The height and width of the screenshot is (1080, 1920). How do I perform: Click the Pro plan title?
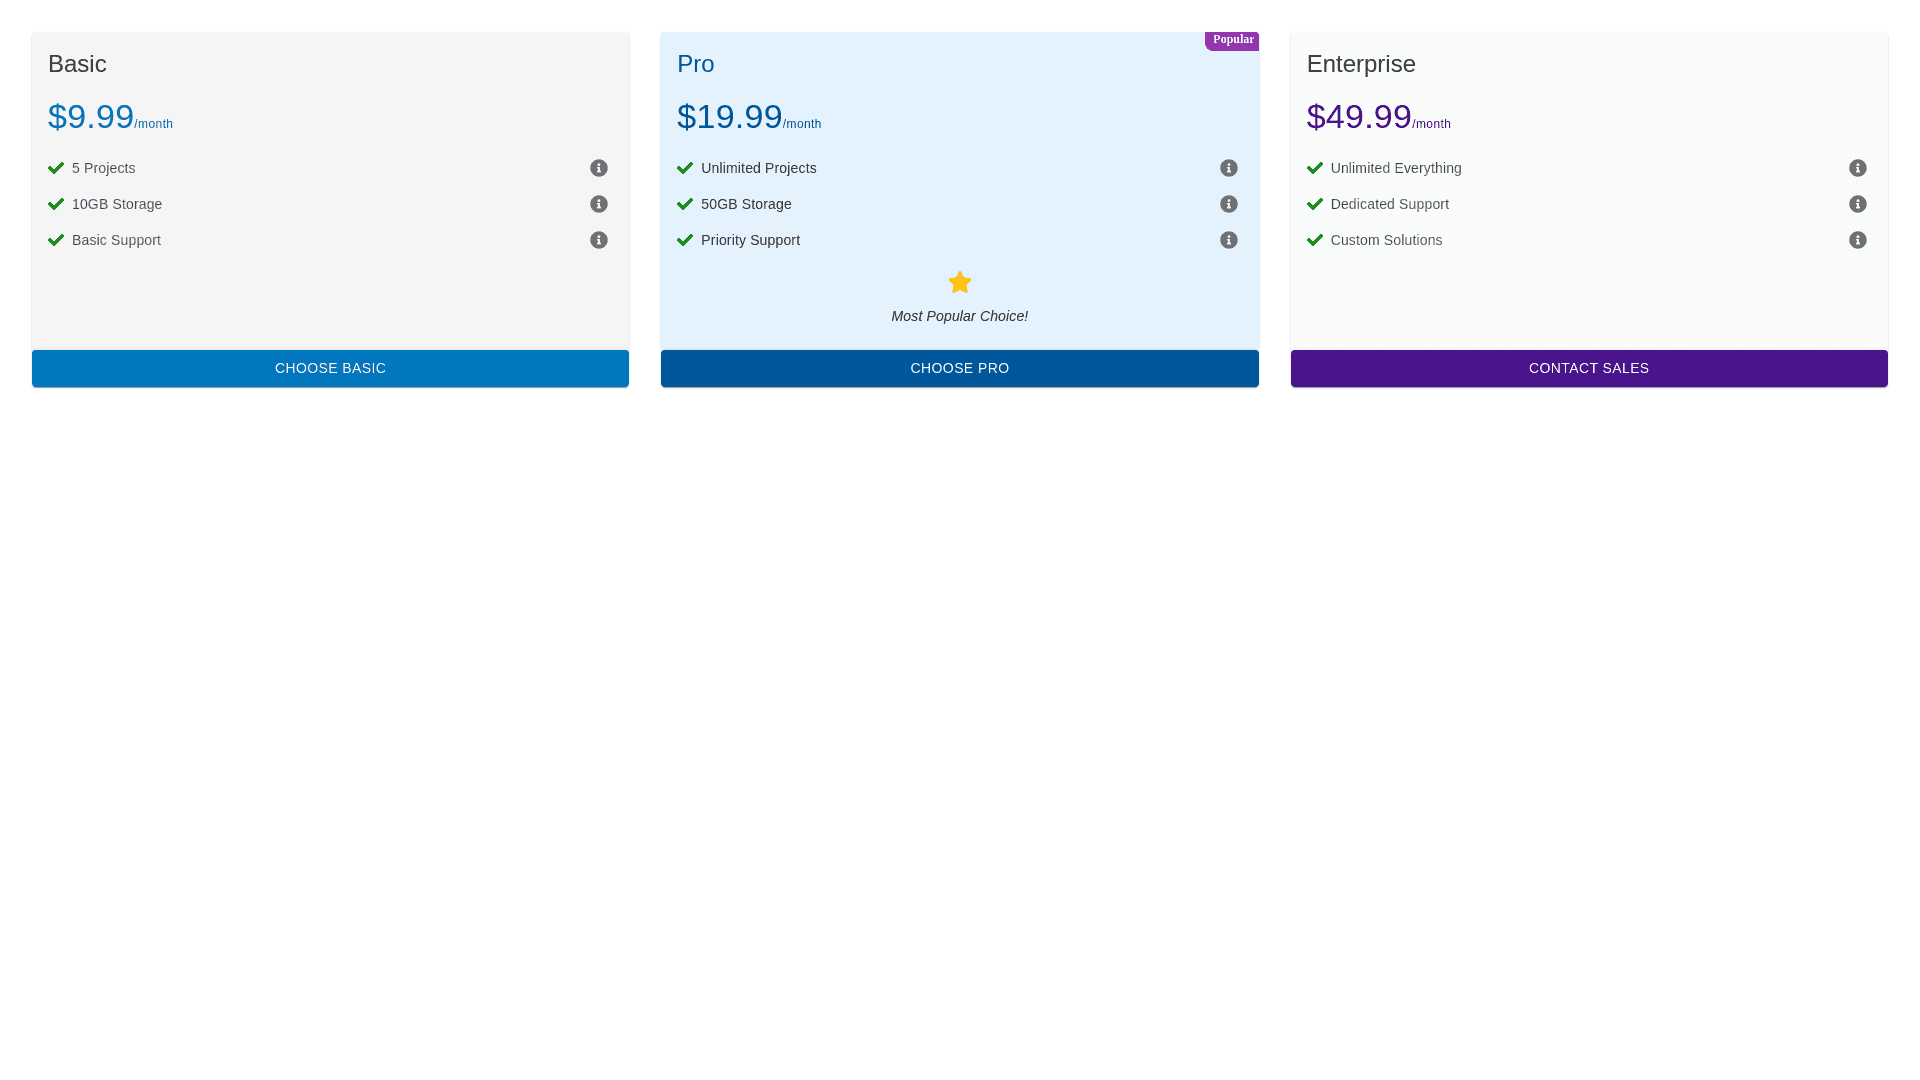click(695, 64)
